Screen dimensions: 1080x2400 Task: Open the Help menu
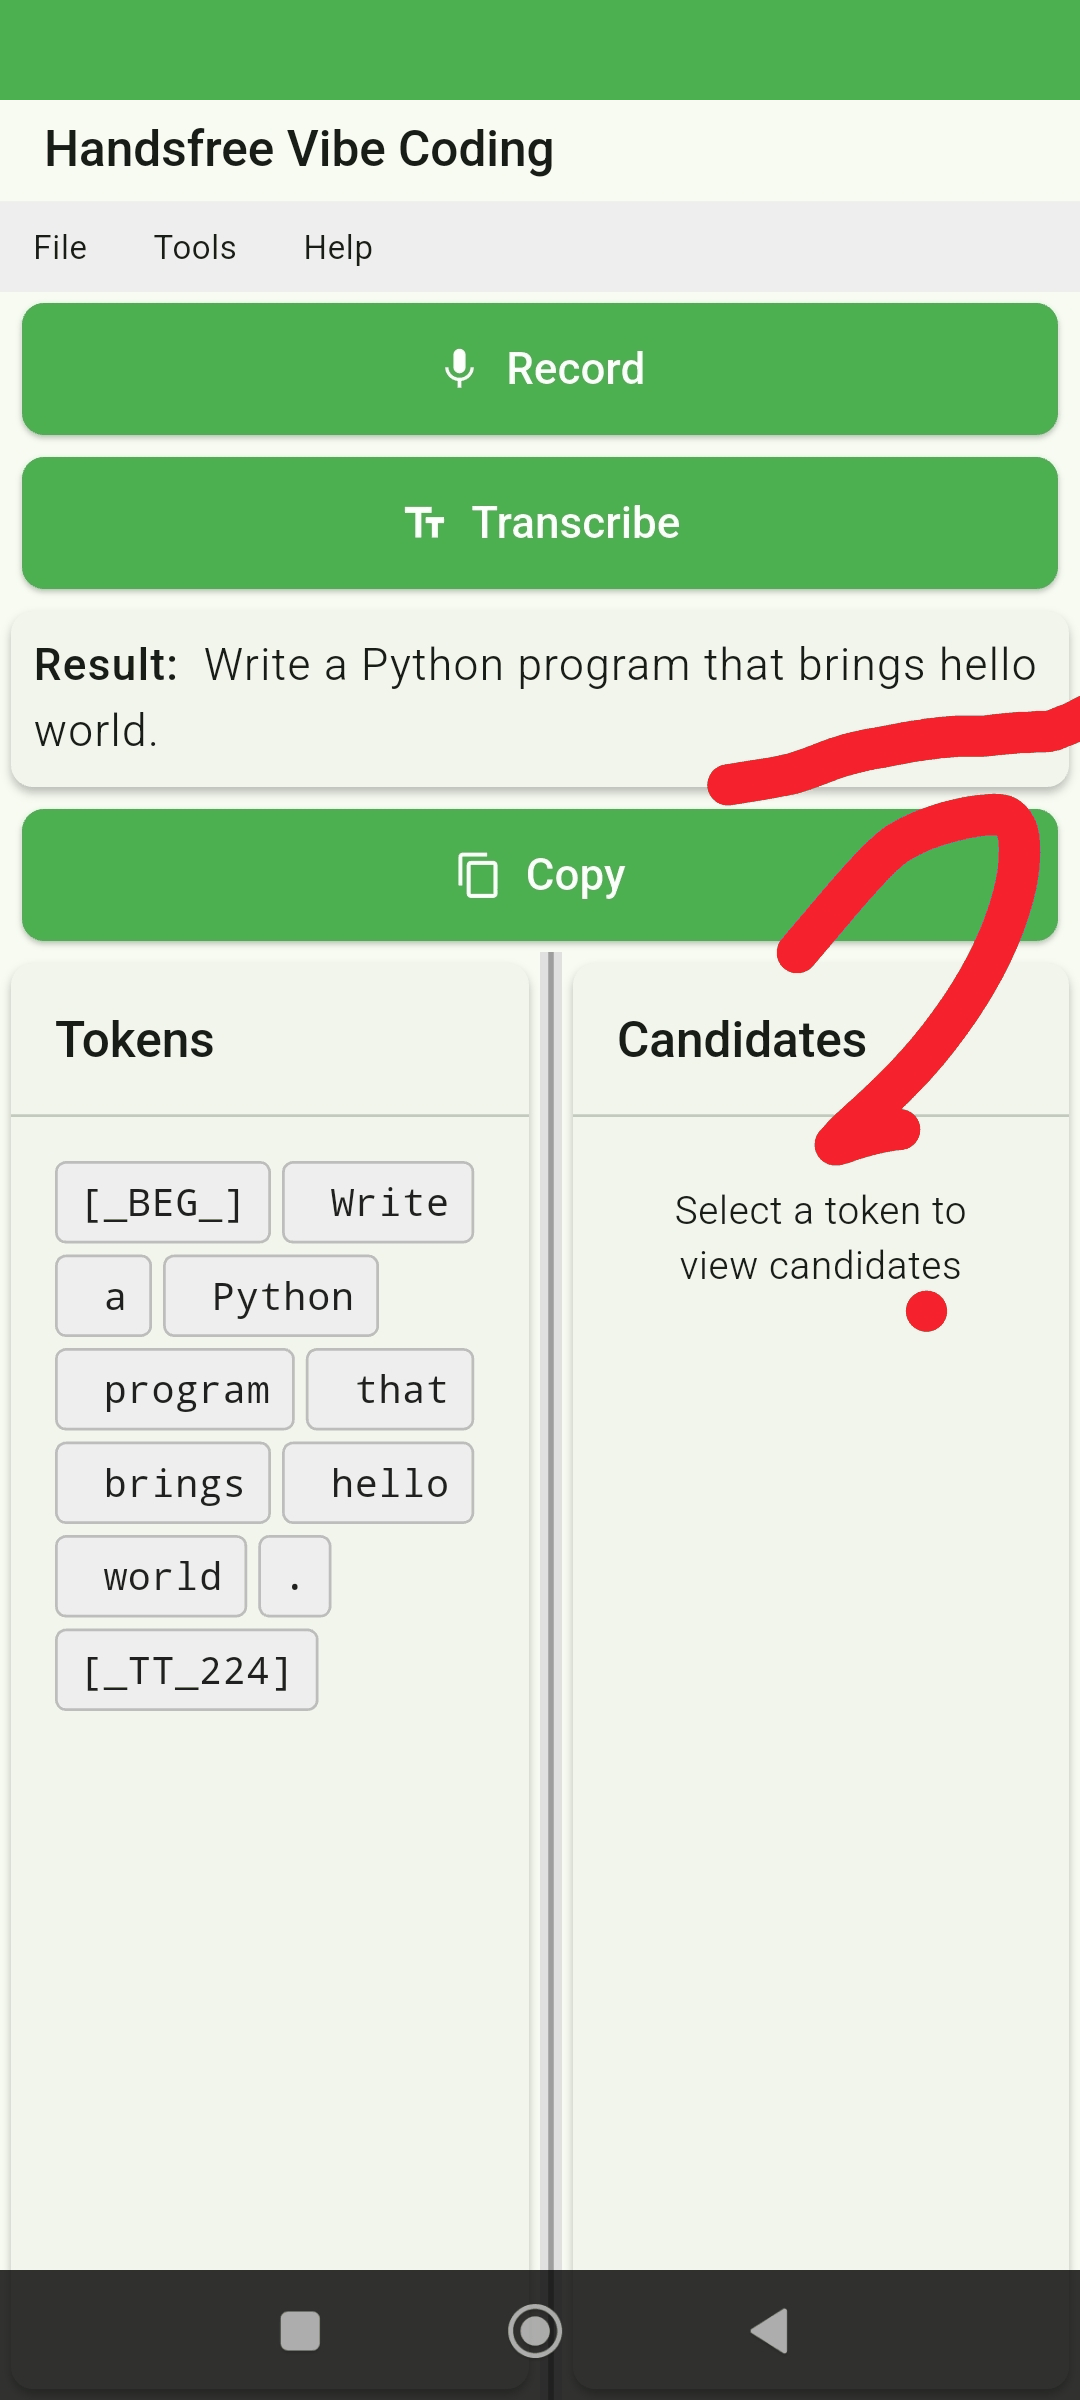click(x=338, y=247)
